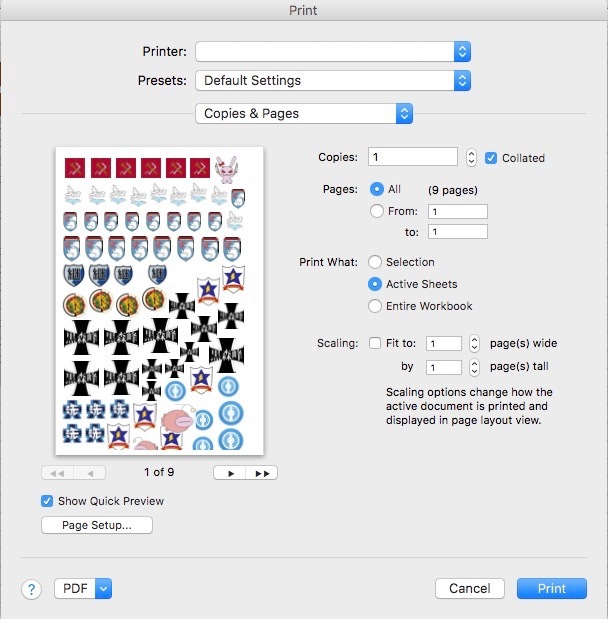Click the pages wide stepper

[x=474, y=343]
